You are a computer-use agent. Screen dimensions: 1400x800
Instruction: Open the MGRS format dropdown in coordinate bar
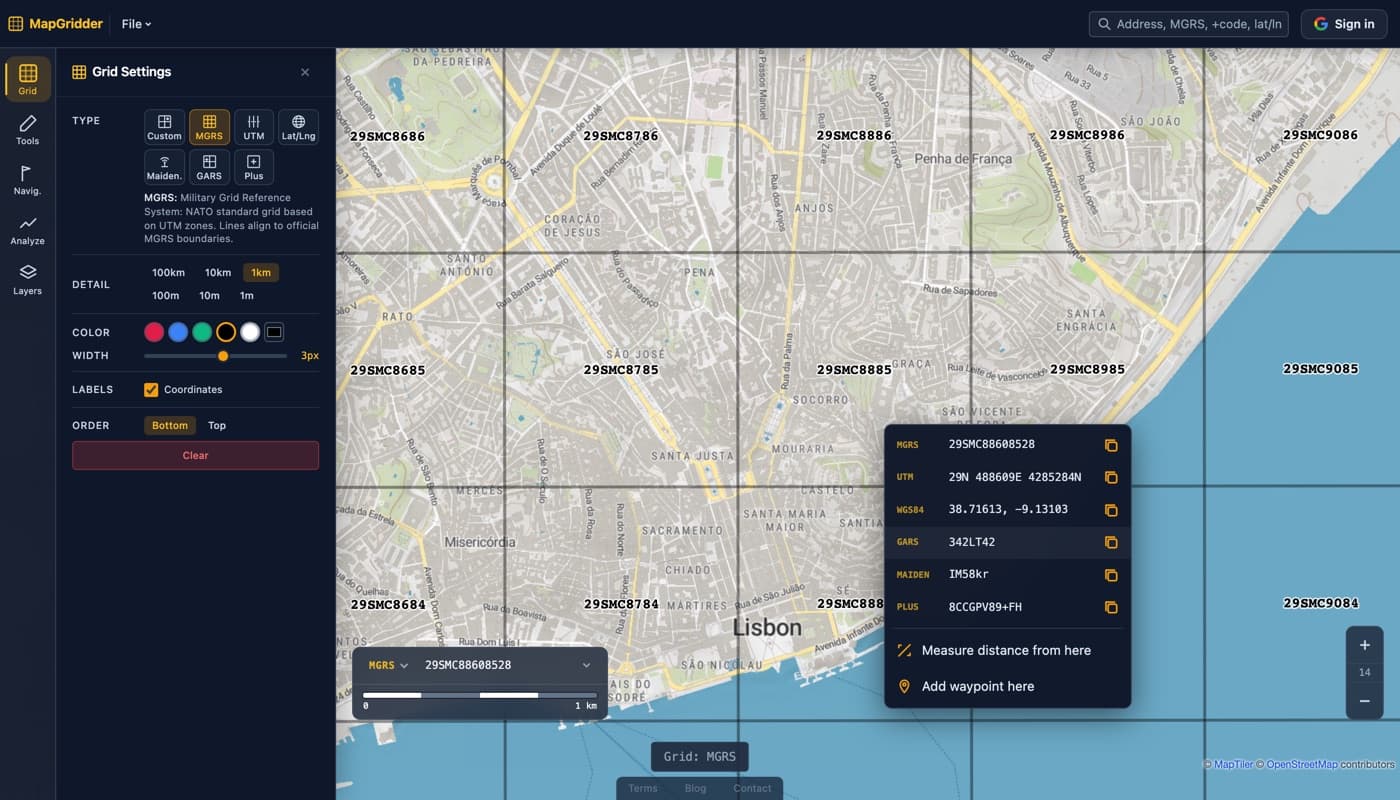tap(388, 665)
